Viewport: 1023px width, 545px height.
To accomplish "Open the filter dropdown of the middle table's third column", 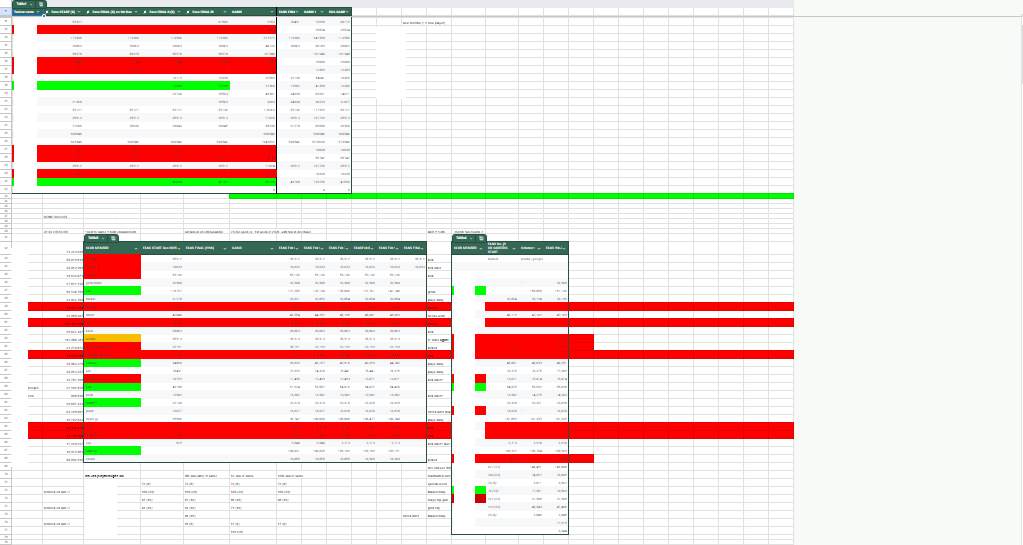I will 224,249.
